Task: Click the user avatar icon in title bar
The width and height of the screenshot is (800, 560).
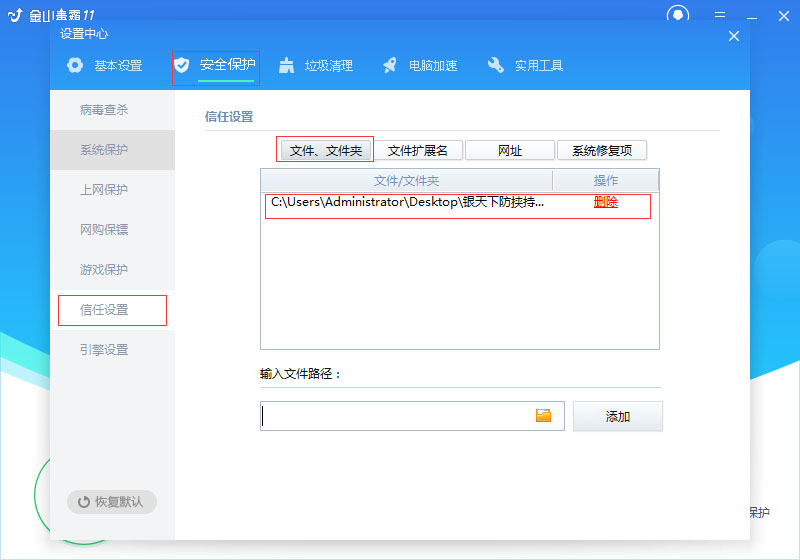Action: (679, 14)
